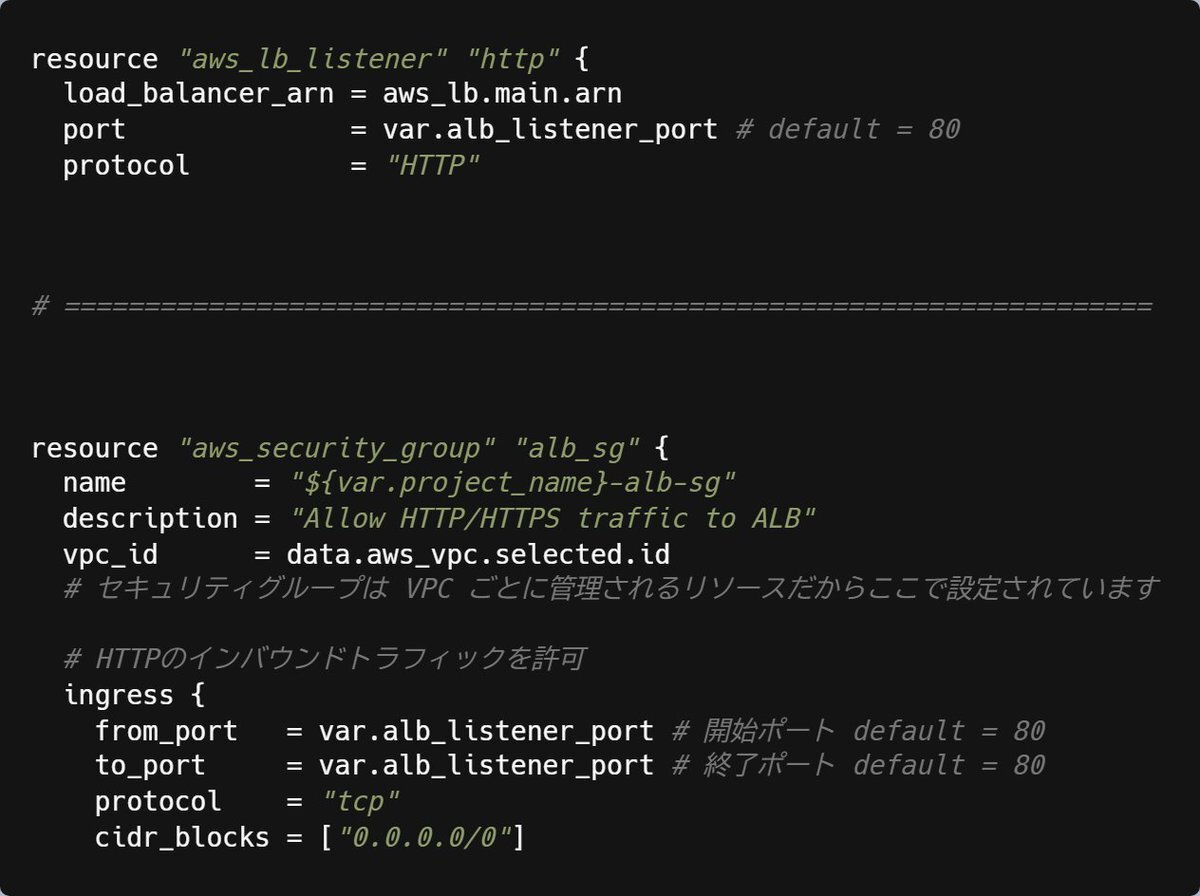
Task: Click var.alb_listener_port on the to_port line
Action: pyautogui.click(x=486, y=766)
